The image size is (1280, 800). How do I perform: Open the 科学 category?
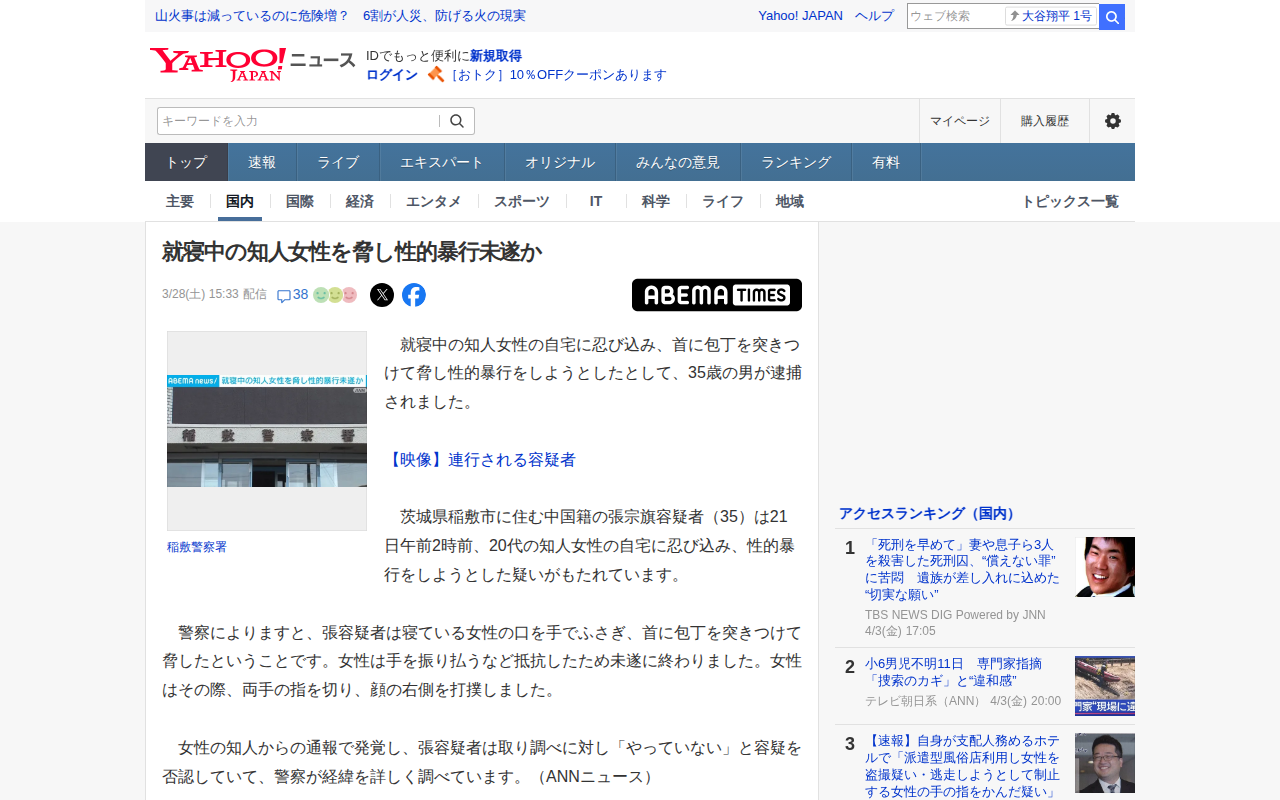pyautogui.click(x=656, y=201)
